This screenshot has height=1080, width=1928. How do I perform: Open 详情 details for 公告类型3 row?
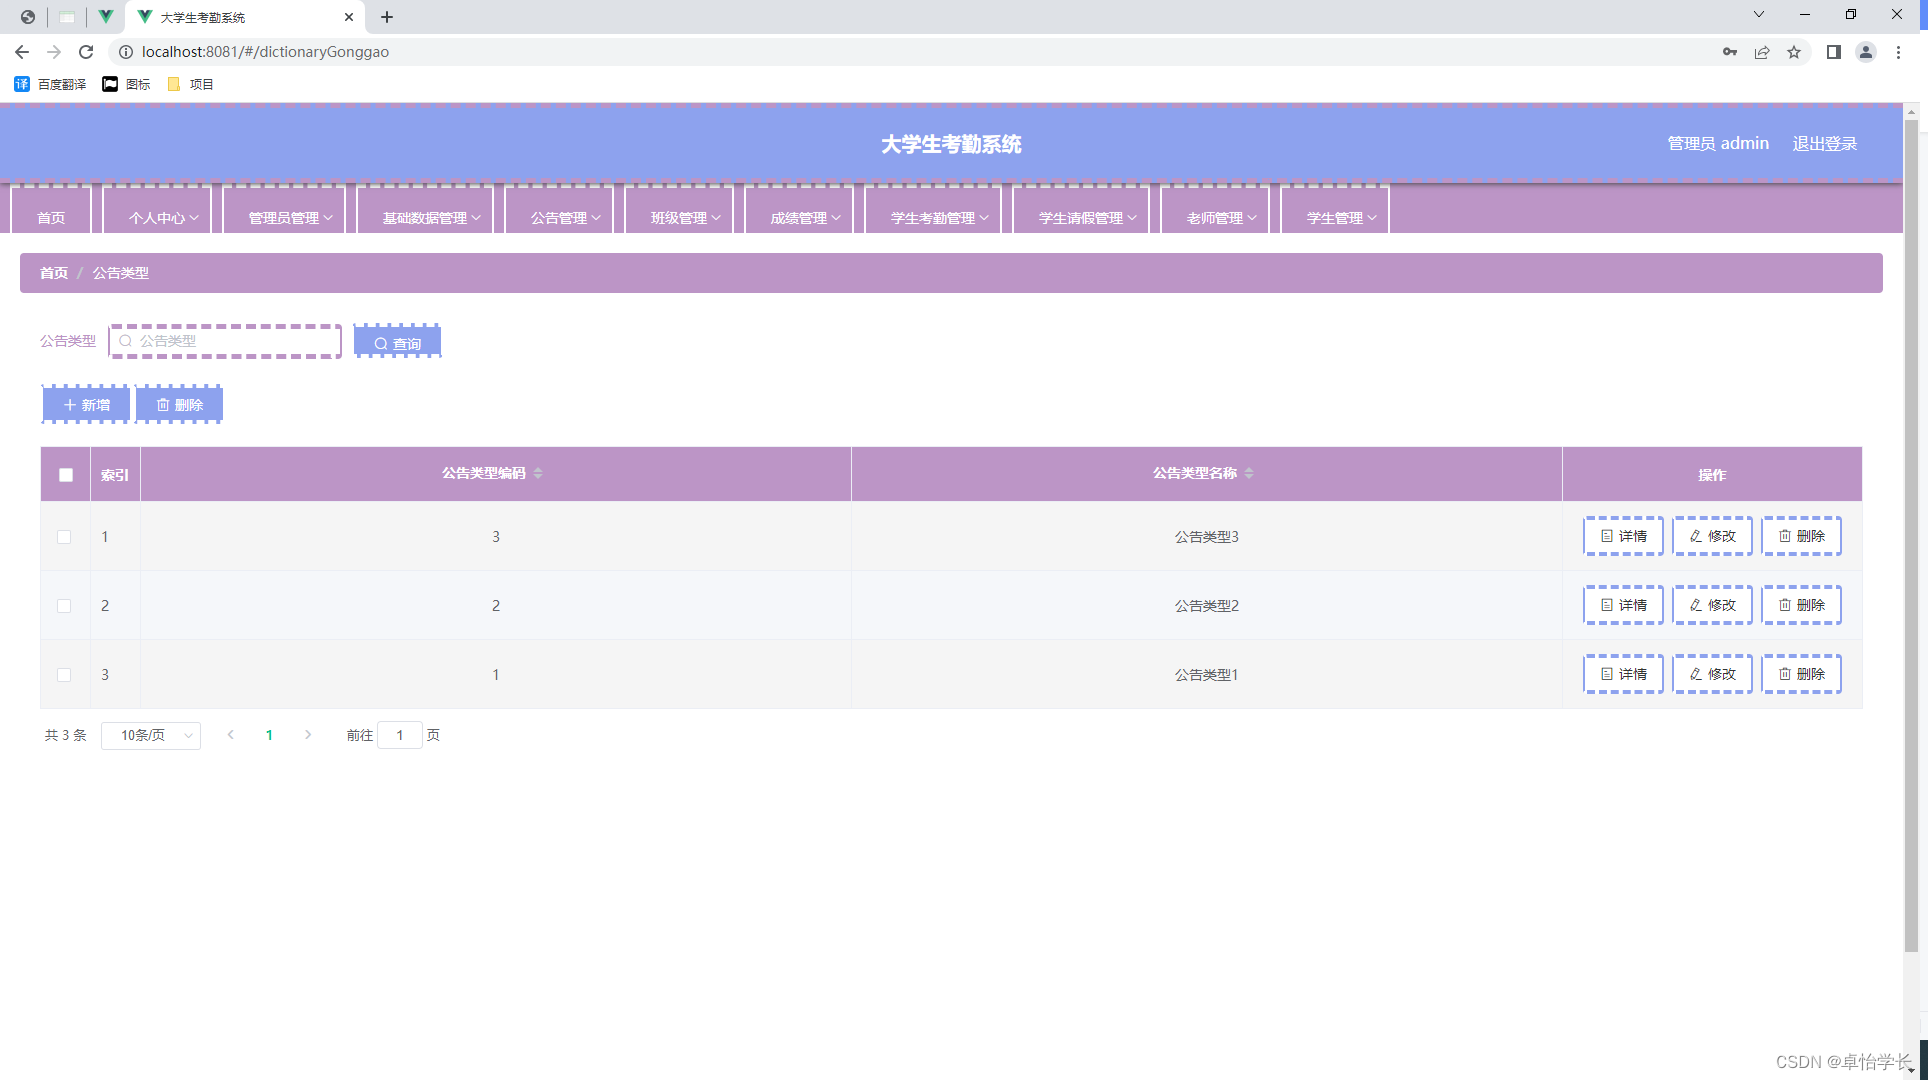1623,537
